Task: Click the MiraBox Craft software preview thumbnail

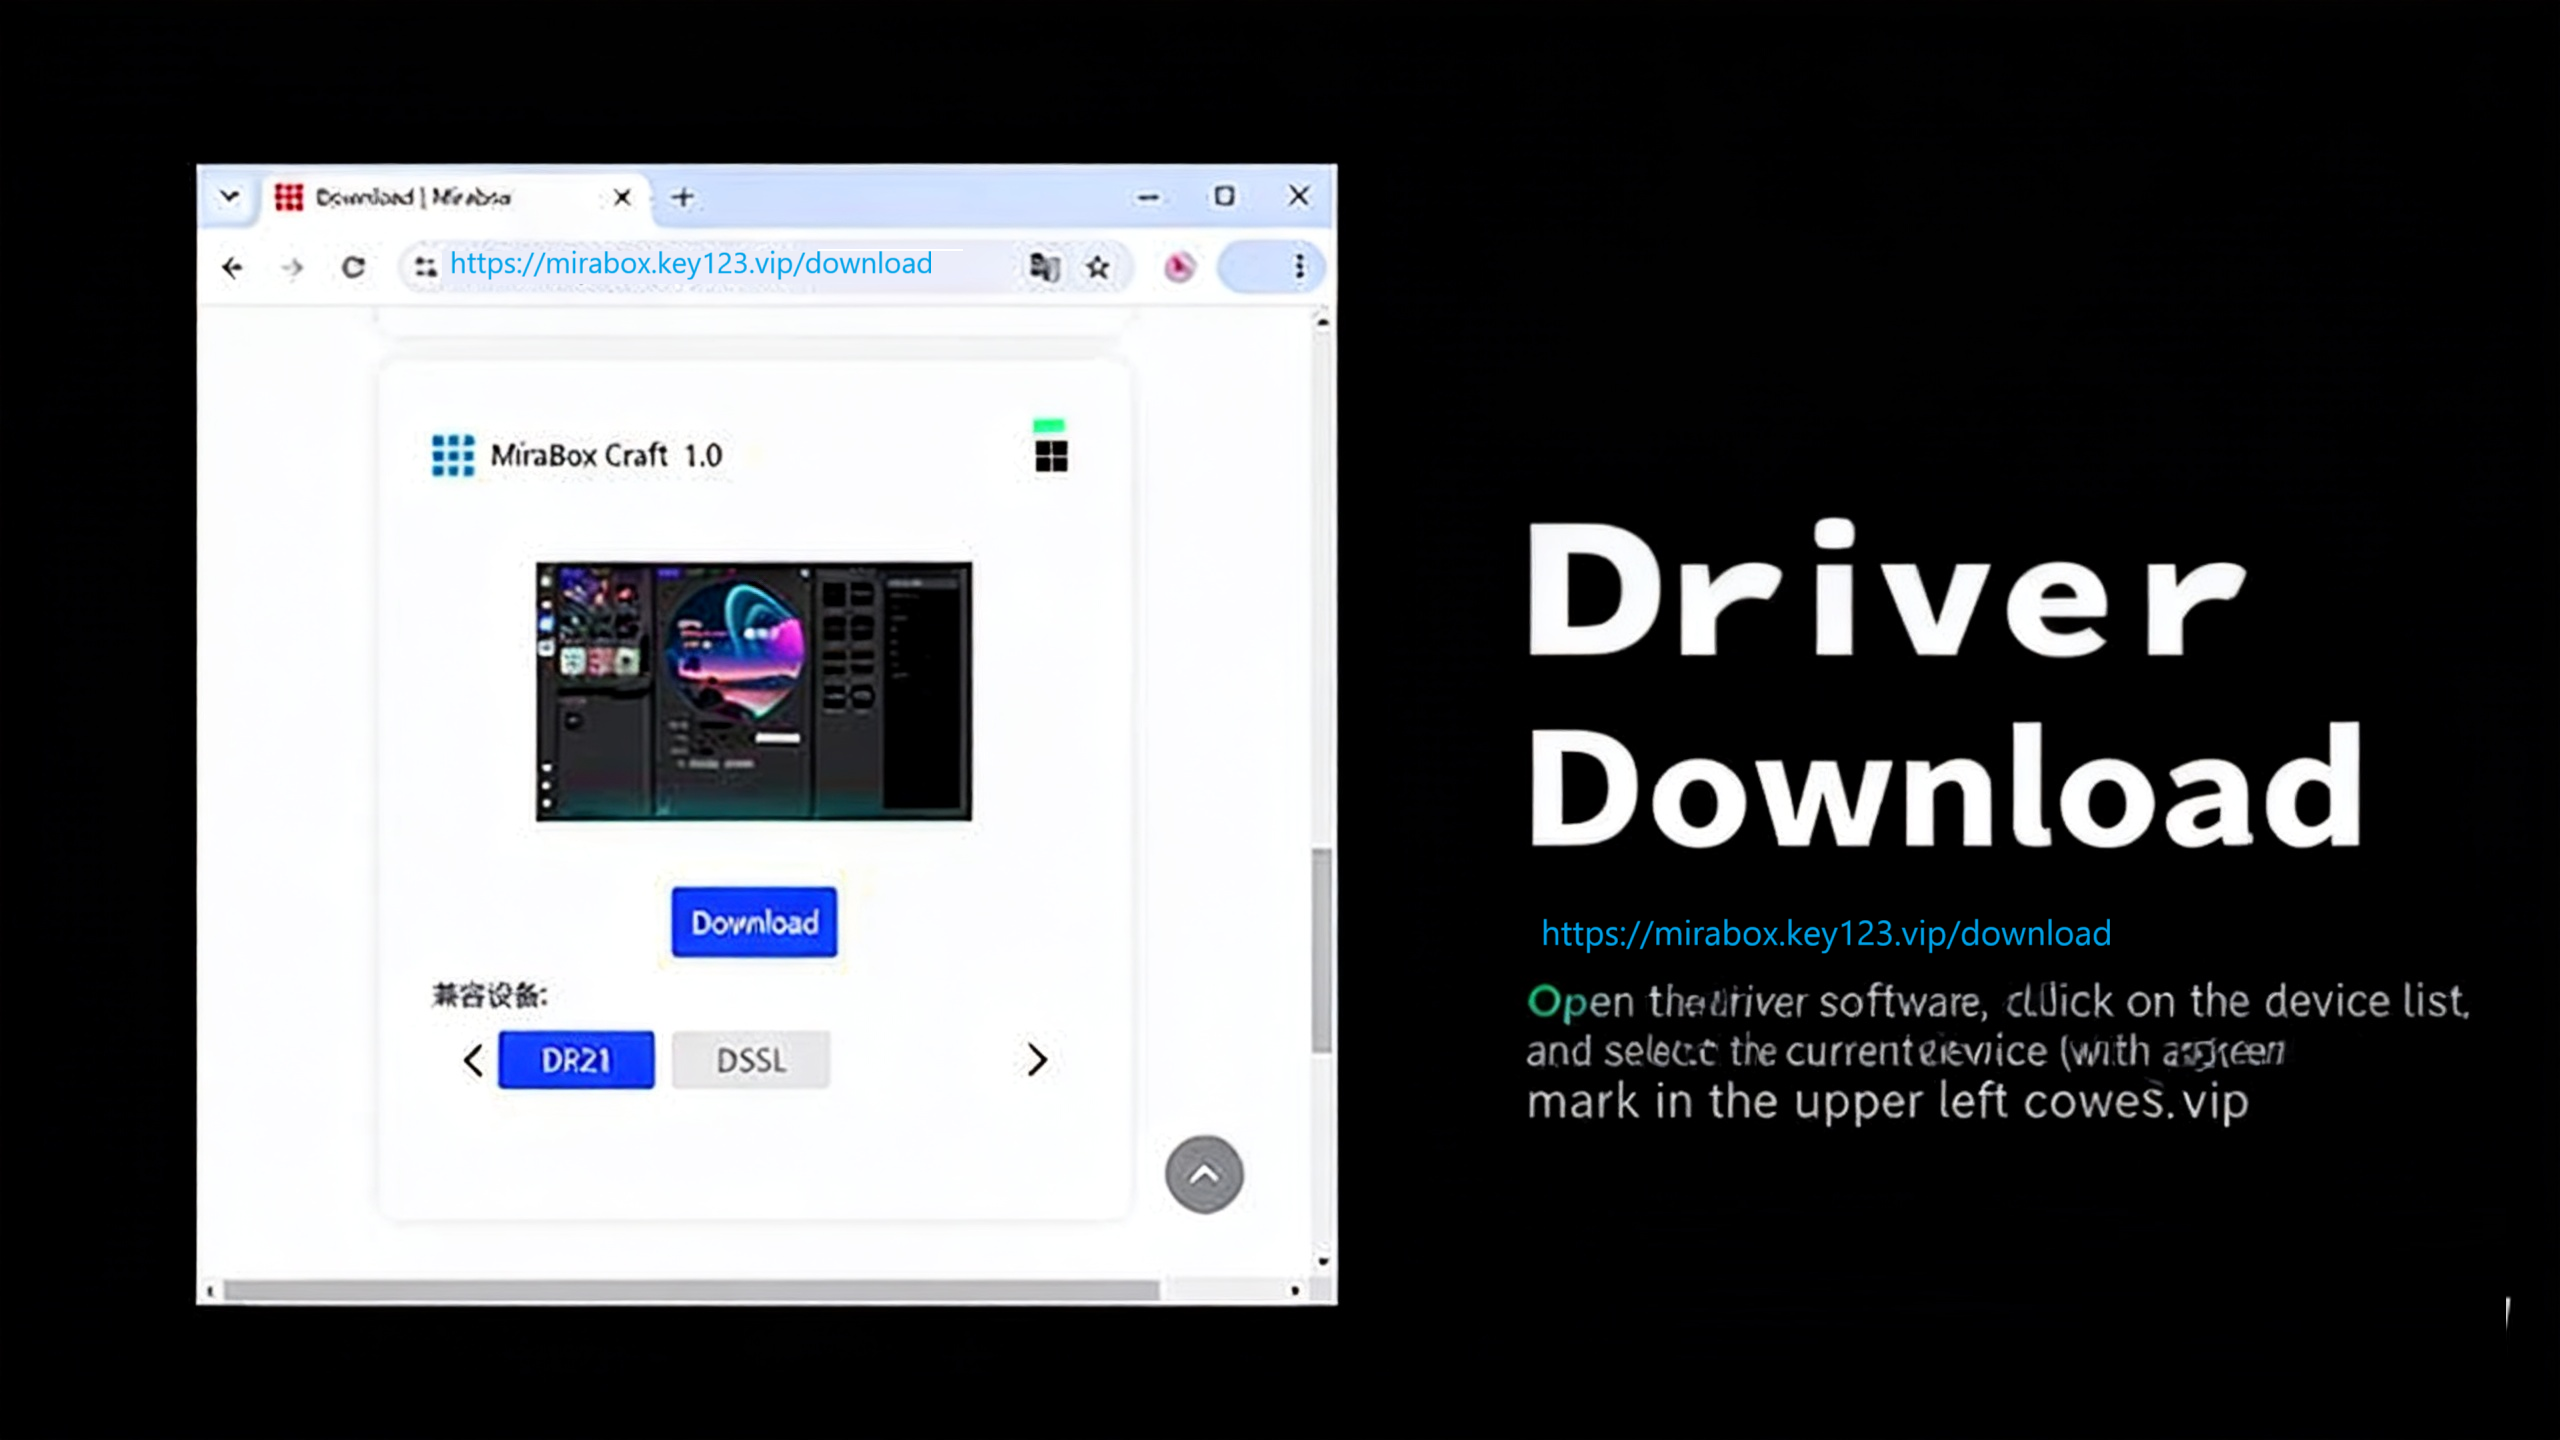Action: pos(753,691)
